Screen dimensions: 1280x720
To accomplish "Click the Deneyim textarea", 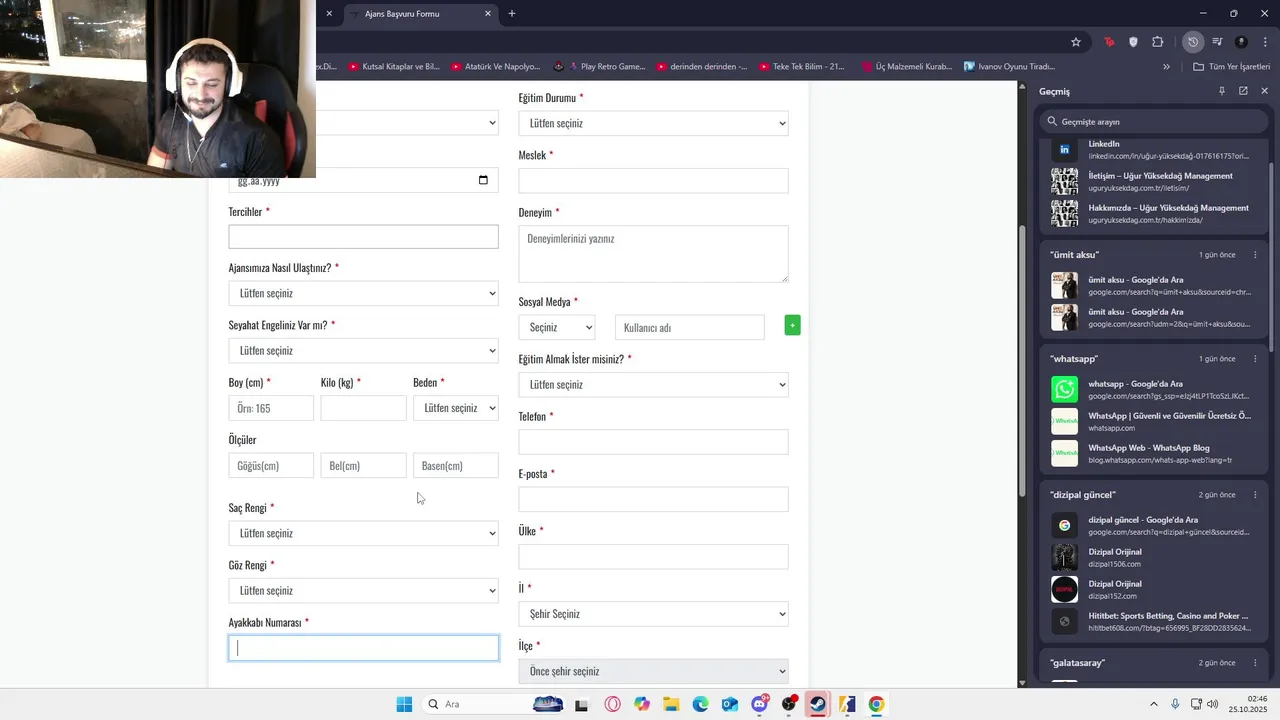I will coord(653,253).
